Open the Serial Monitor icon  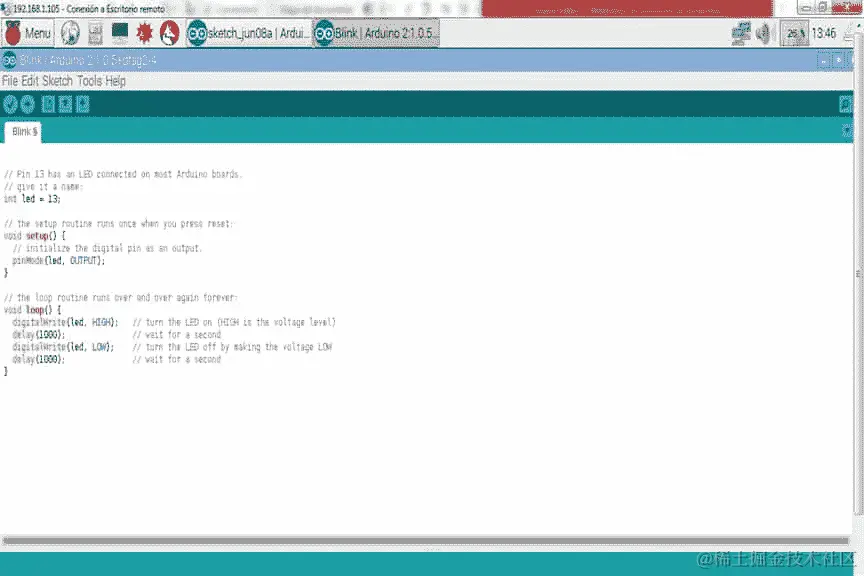coord(845,104)
